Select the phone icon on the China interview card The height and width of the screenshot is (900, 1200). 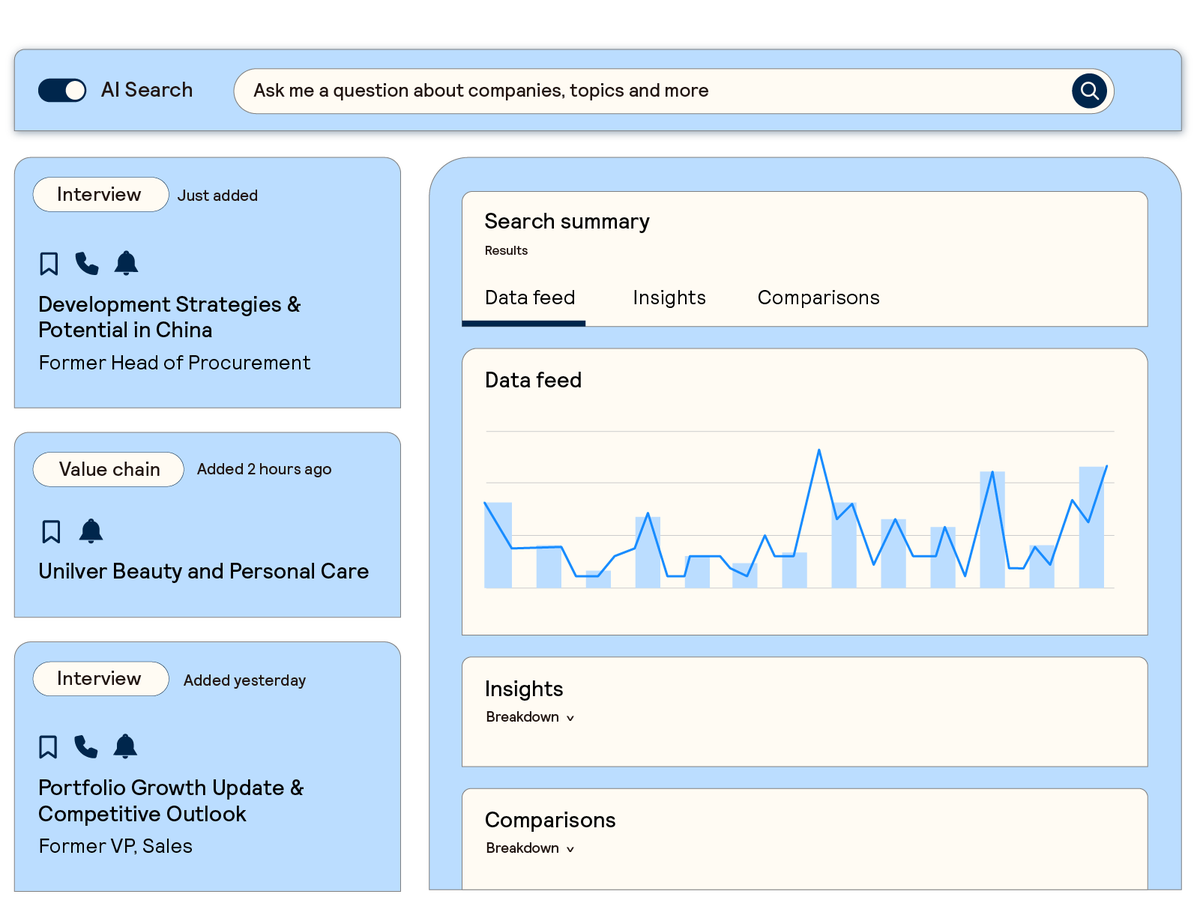(87, 263)
